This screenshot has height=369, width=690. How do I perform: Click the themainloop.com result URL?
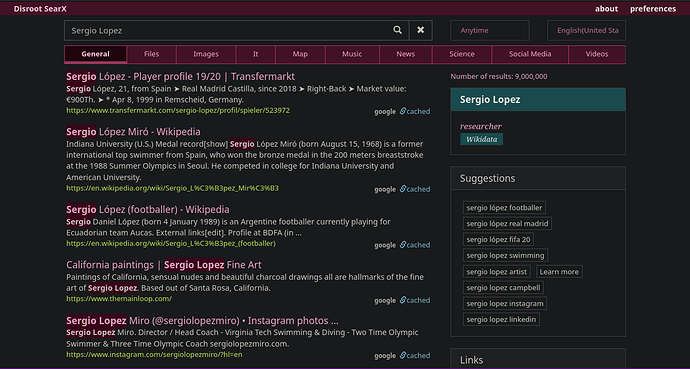119,299
